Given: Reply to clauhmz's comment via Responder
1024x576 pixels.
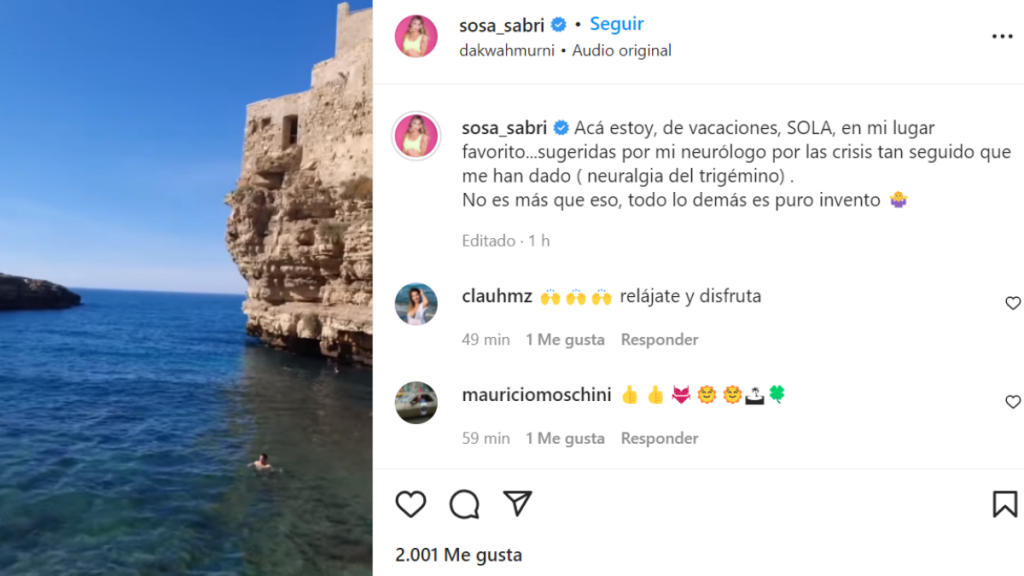Looking at the screenshot, I should pos(659,340).
